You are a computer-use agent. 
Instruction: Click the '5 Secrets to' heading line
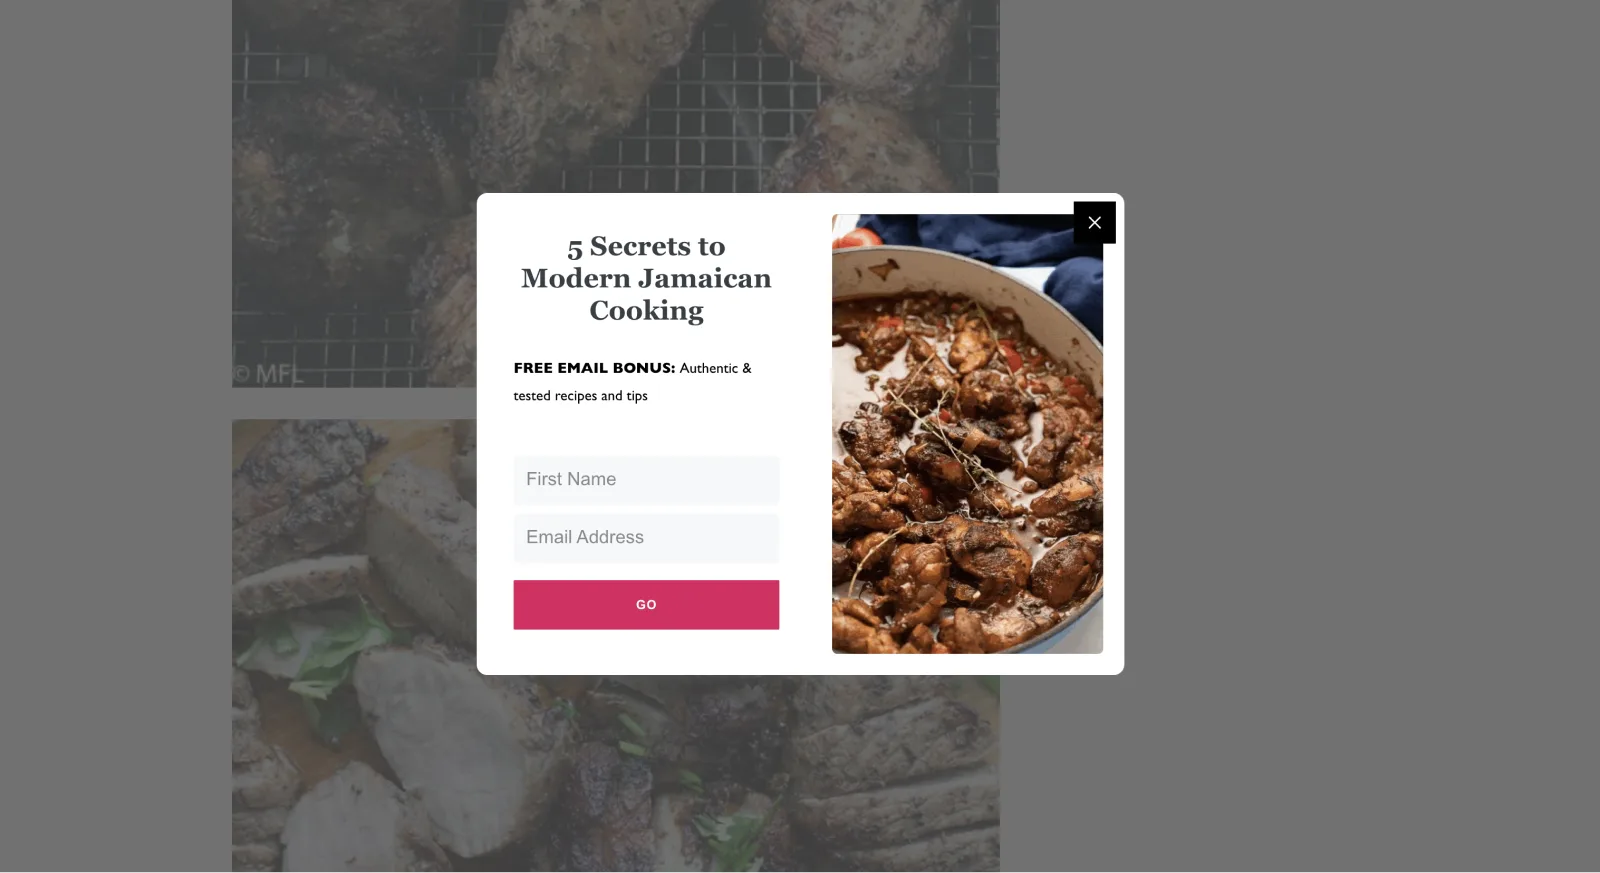tap(646, 246)
